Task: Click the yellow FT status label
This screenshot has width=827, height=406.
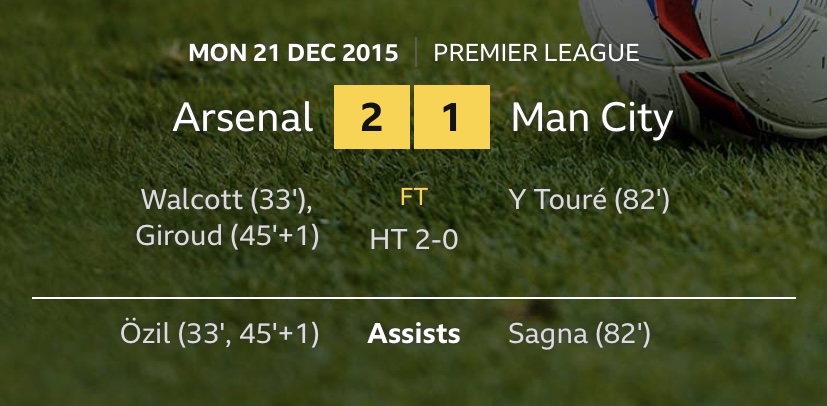Action: 414,198
